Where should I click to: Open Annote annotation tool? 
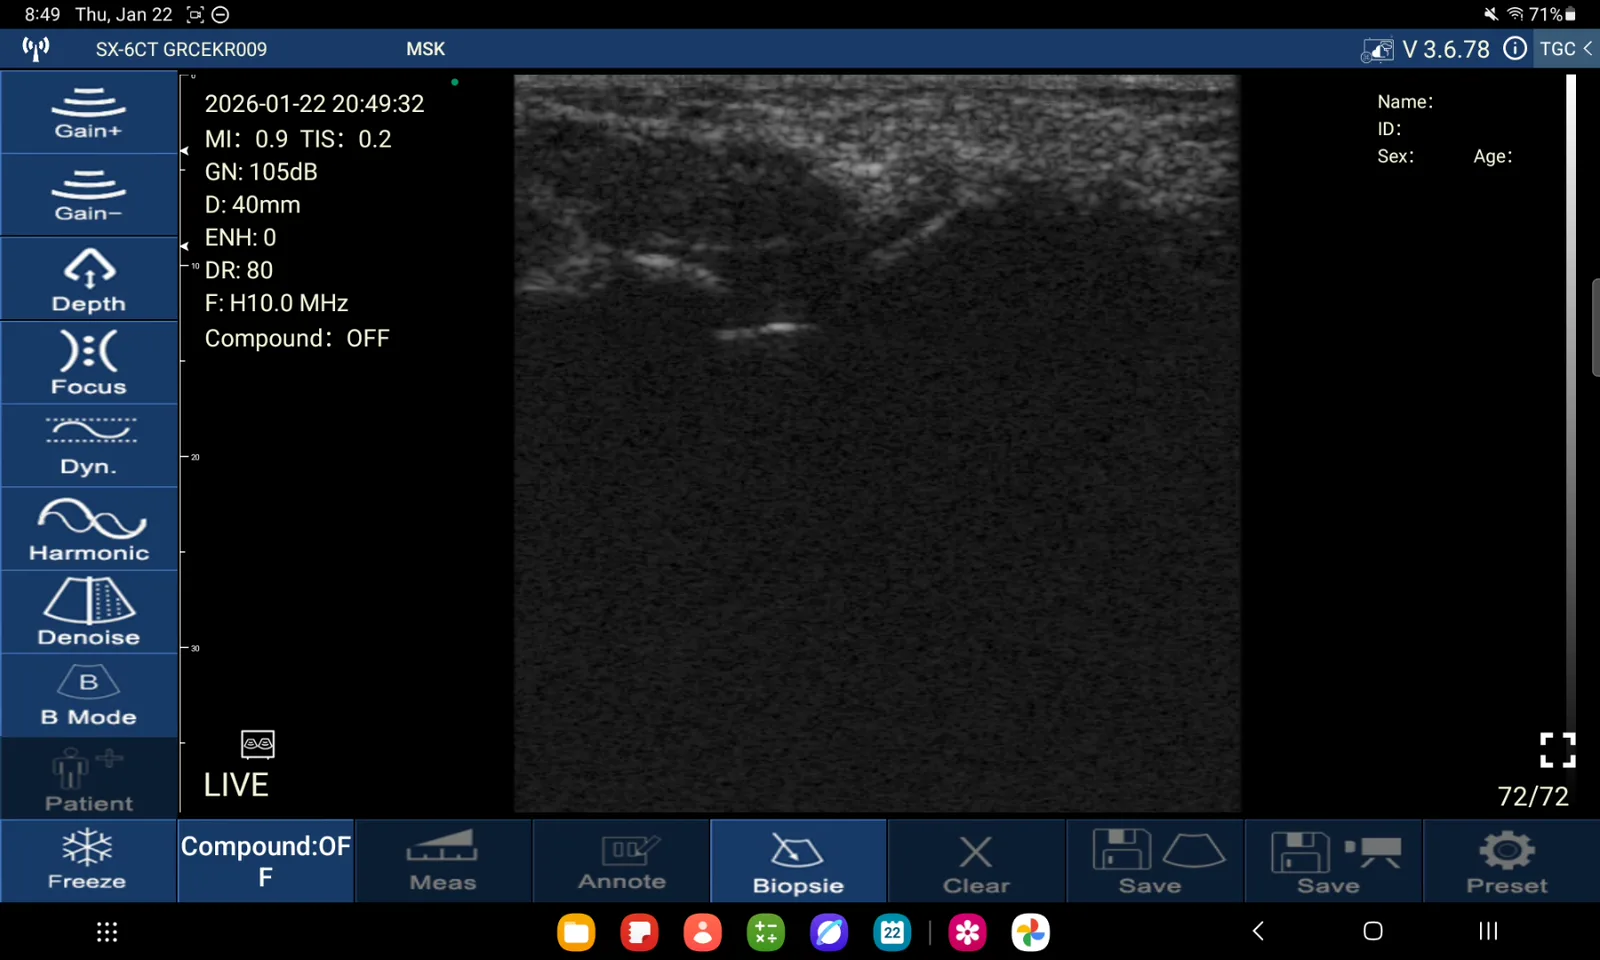tap(621, 861)
